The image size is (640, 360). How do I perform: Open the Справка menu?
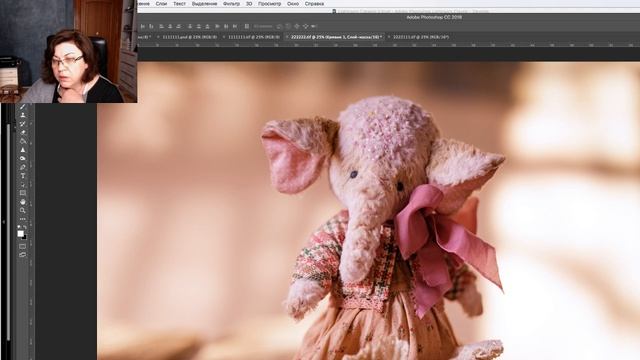(314, 4)
